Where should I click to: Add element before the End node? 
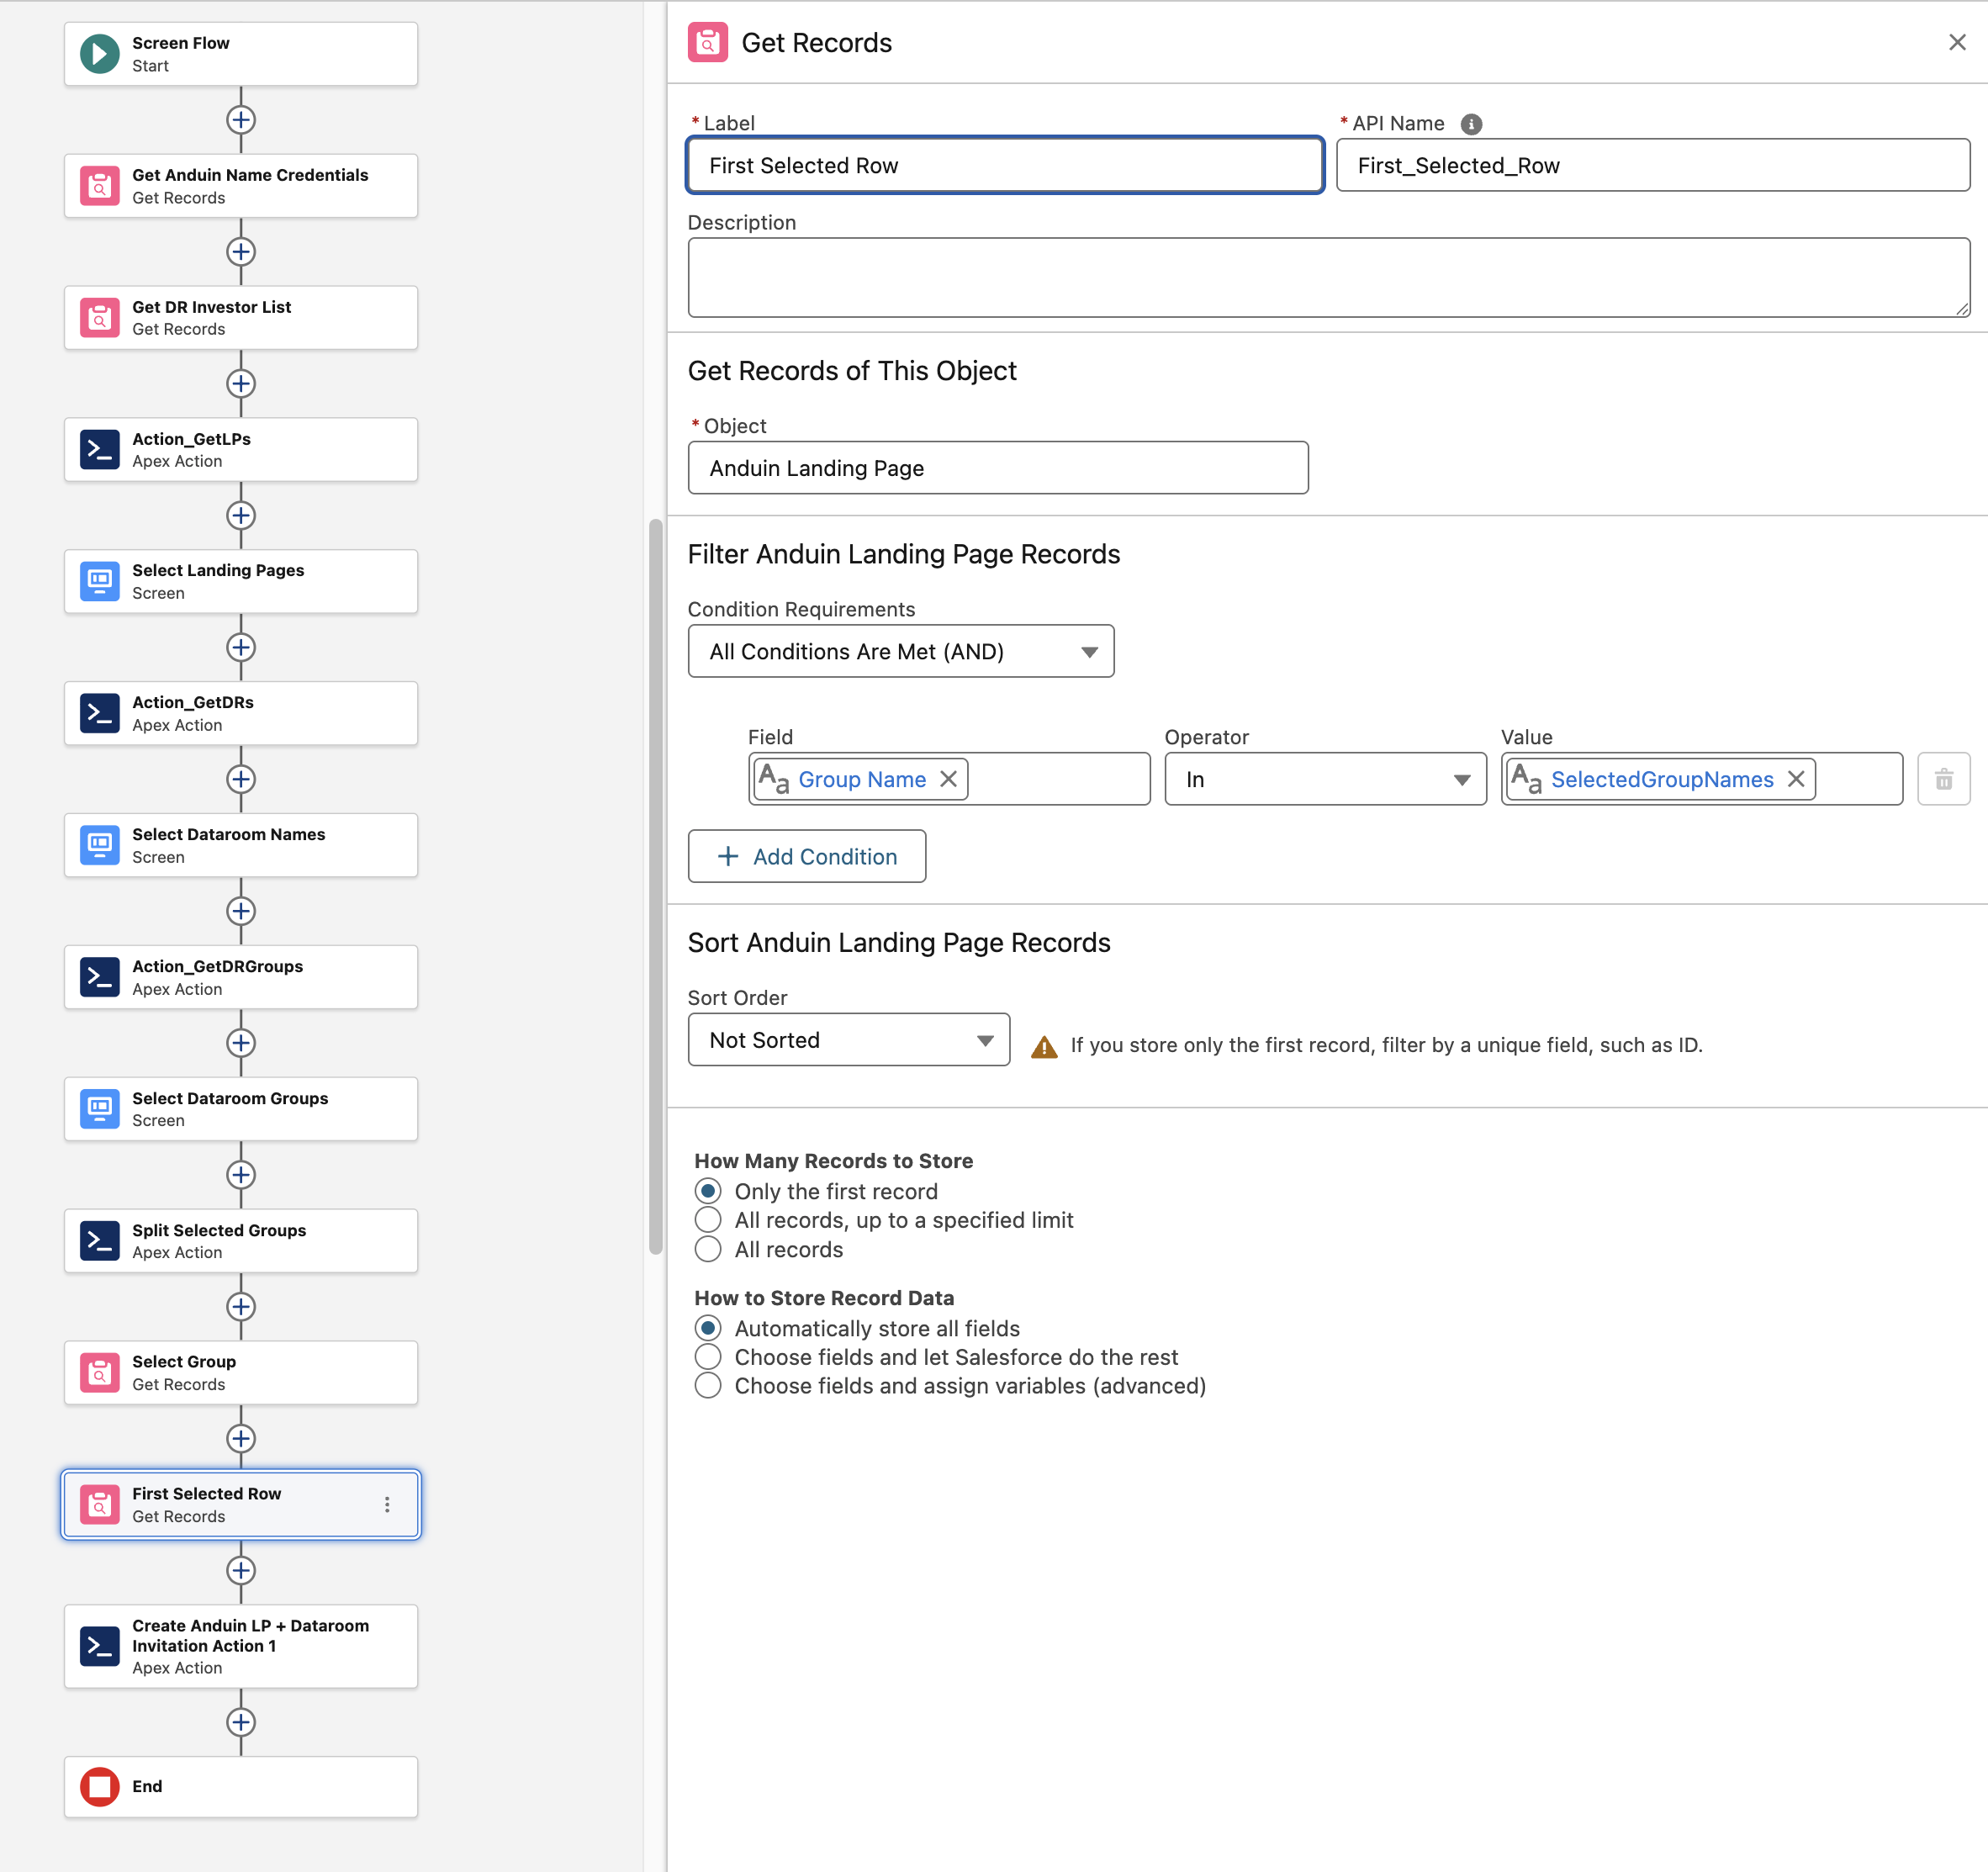click(241, 1722)
